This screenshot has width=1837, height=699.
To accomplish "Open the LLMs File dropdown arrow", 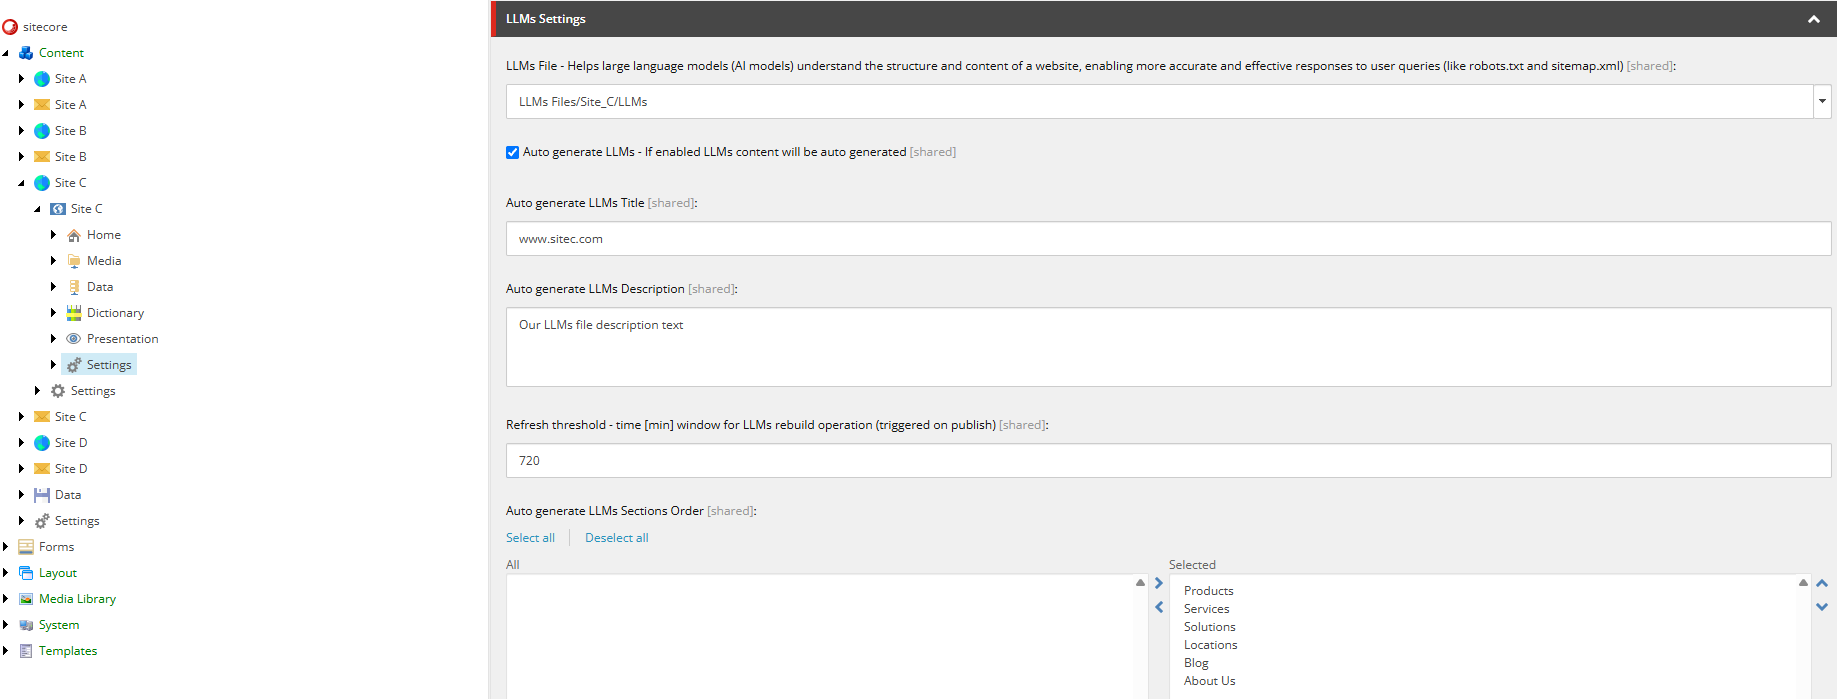I will tap(1822, 101).
